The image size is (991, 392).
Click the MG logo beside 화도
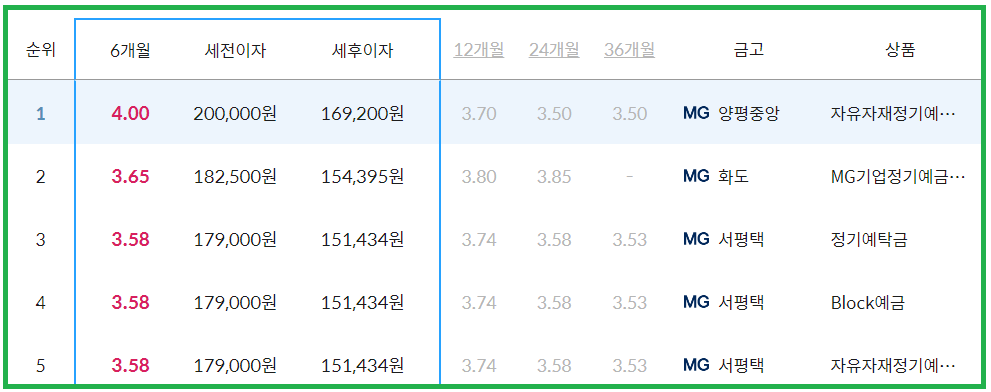click(696, 177)
